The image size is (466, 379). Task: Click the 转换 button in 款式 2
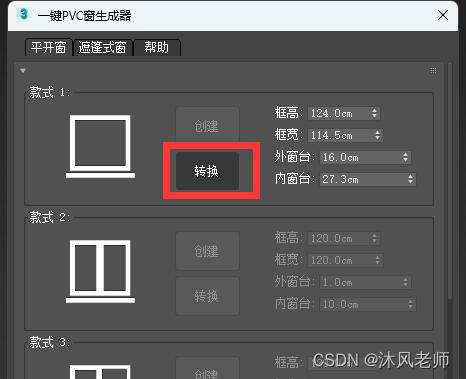207,296
